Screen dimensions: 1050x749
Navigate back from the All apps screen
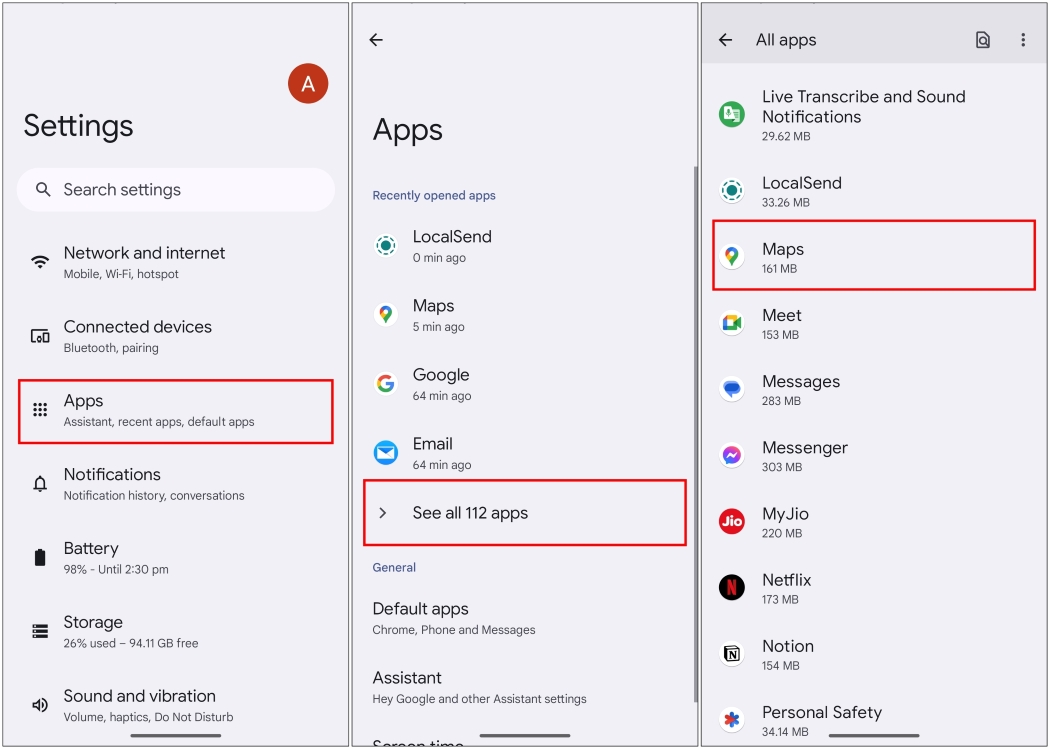[x=724, y=40]
